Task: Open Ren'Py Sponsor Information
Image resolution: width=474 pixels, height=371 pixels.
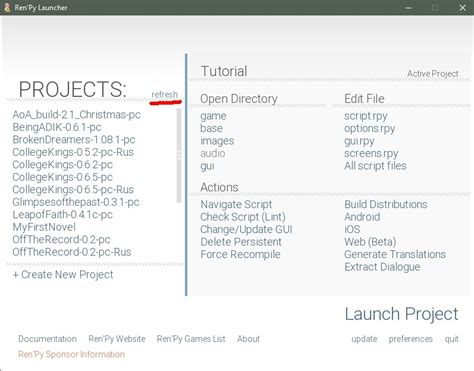Action: (72, 354)
